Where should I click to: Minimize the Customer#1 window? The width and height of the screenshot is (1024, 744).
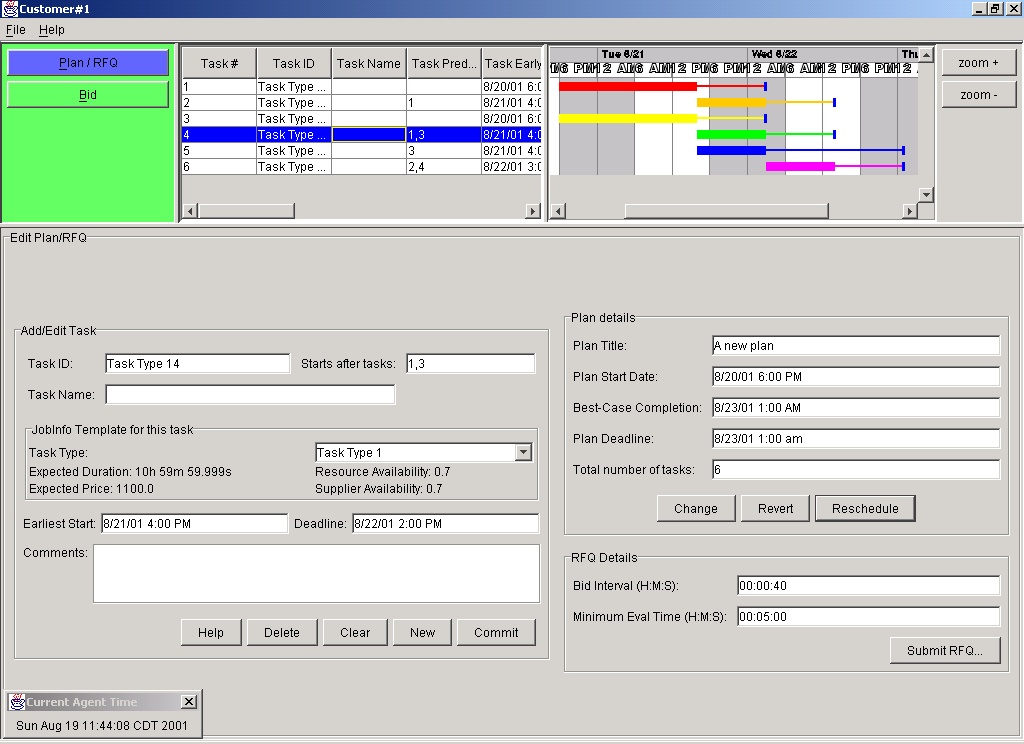click(979, 8)
